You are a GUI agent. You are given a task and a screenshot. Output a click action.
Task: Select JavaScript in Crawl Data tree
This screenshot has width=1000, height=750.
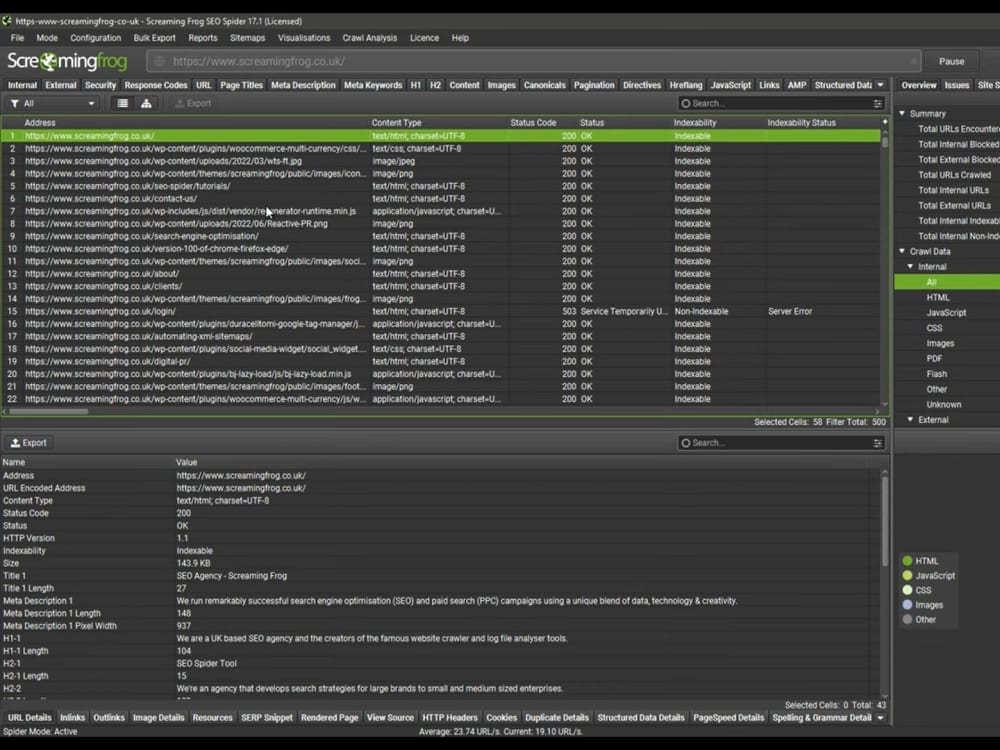(946, 312)
